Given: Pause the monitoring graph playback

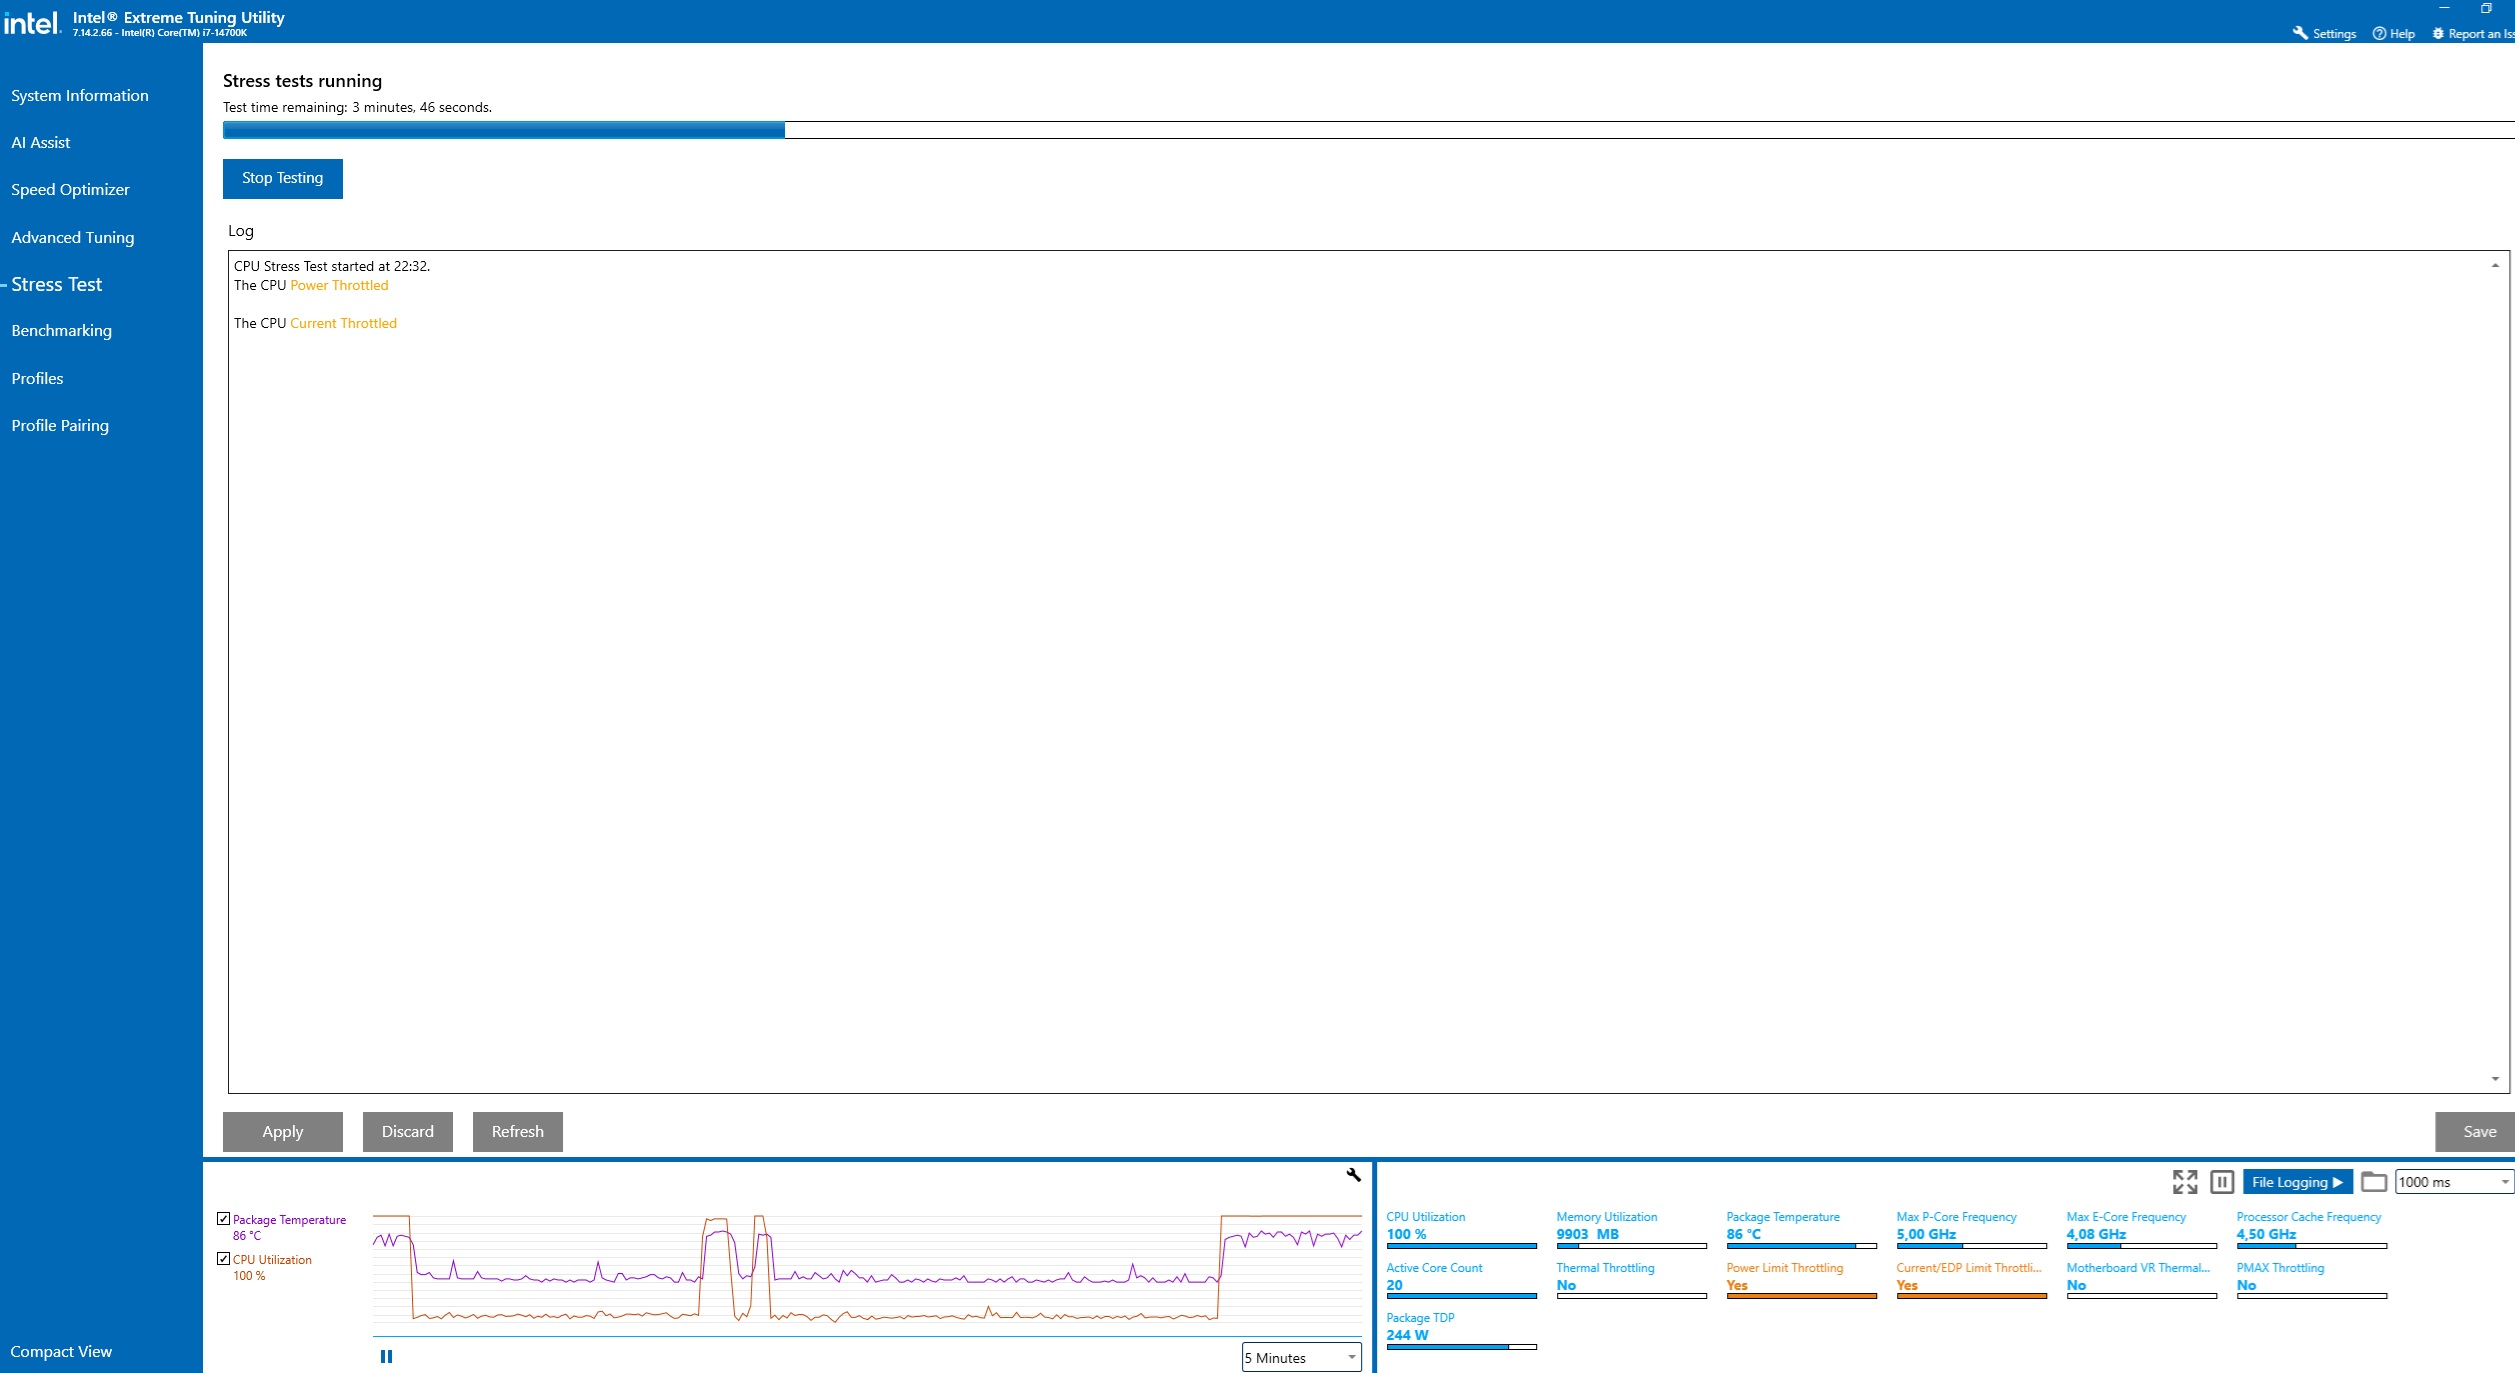Looking at the screenshot, I should (x=386, y=1357).
